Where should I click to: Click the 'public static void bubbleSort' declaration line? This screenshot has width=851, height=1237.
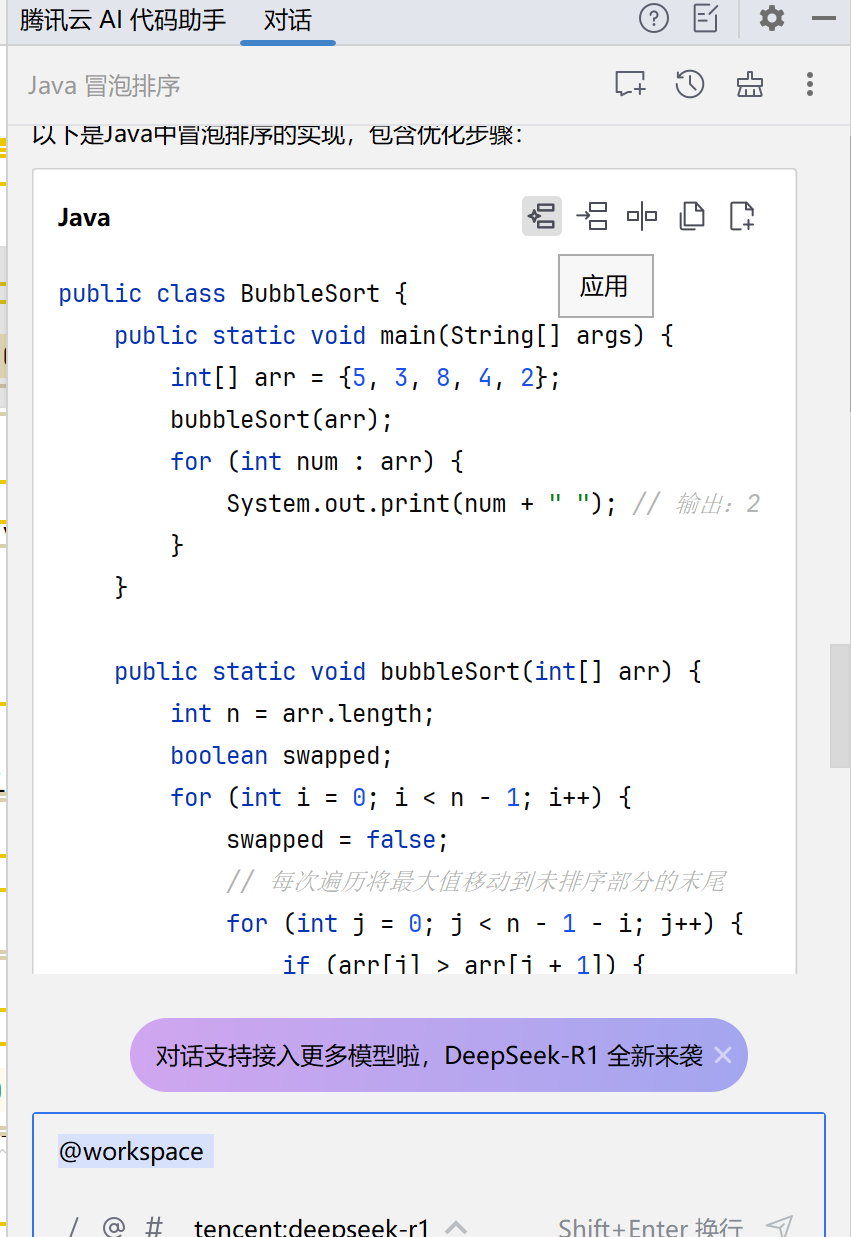pyautogui.click(x=408, y=671)
